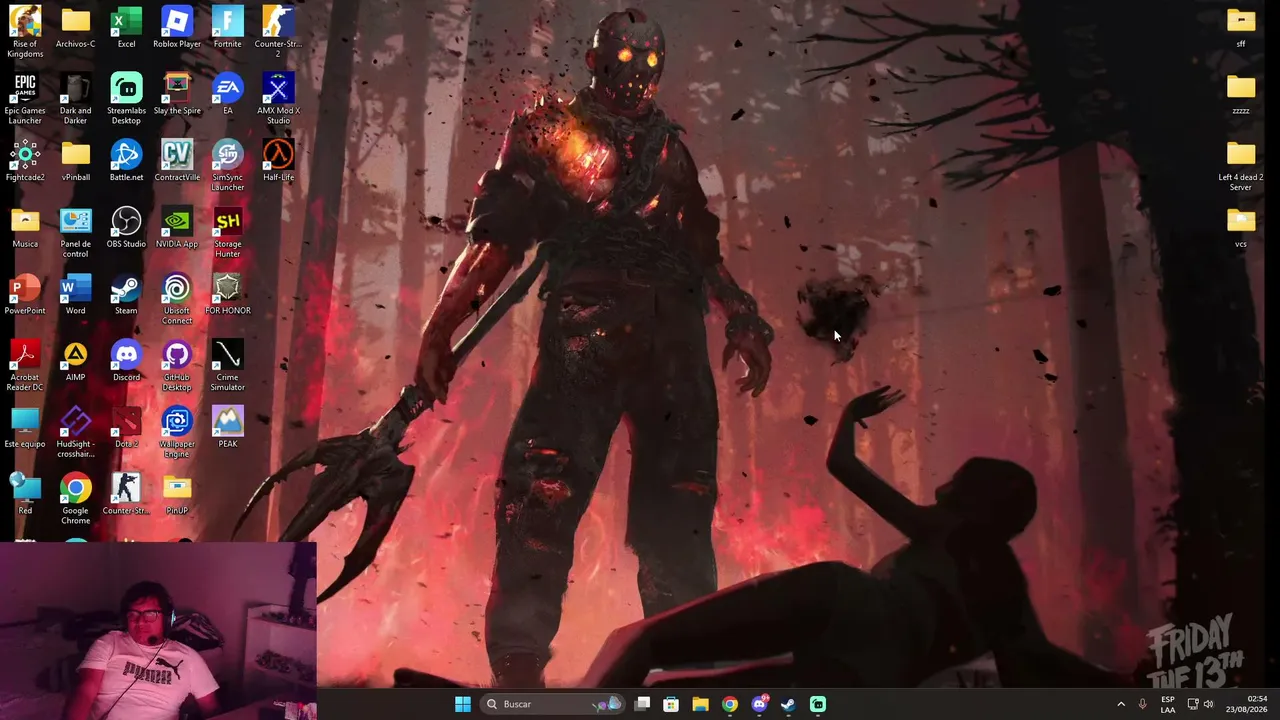Select the Dota 2 desktop icon
1280x720 pixels.
(x=126, y=427)
